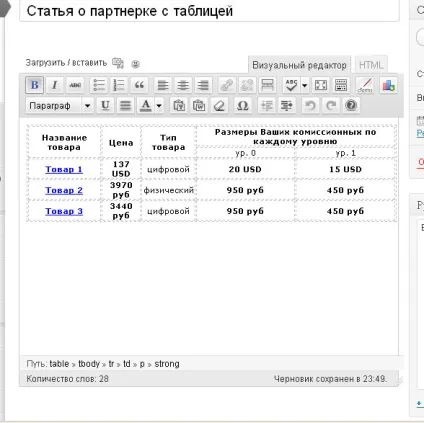Redo the last action
424x423 pixels.
(x=331, y=106)
